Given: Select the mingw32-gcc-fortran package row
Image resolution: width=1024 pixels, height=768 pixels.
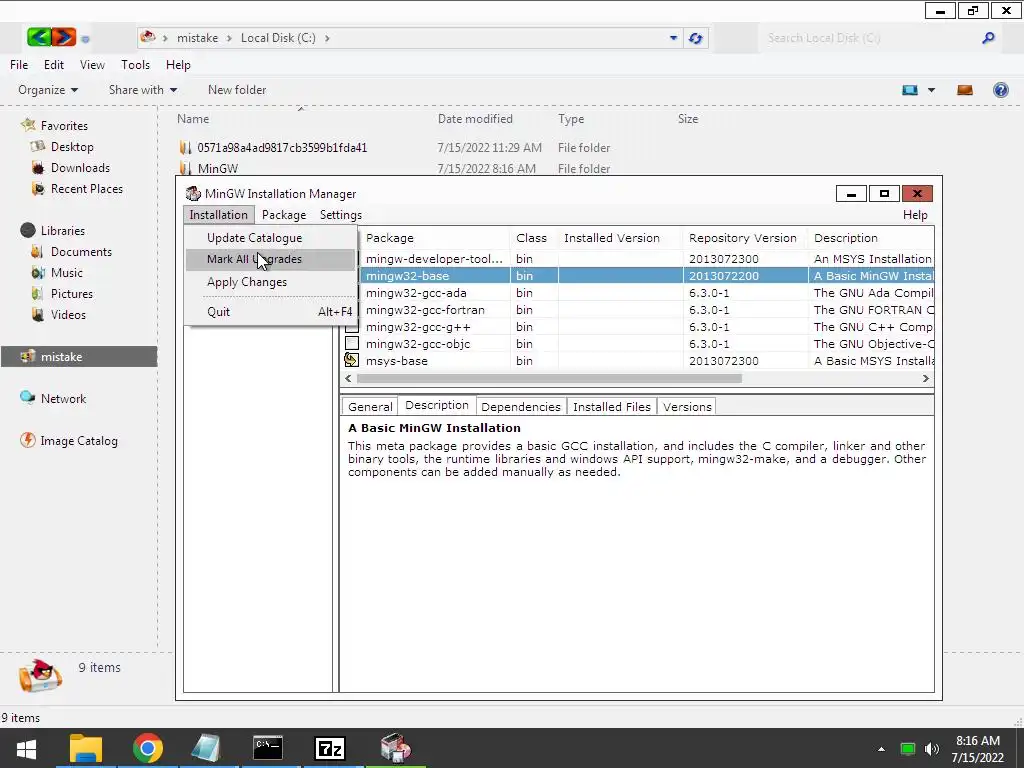Looking at the screenshot, I should coord(639,310).
